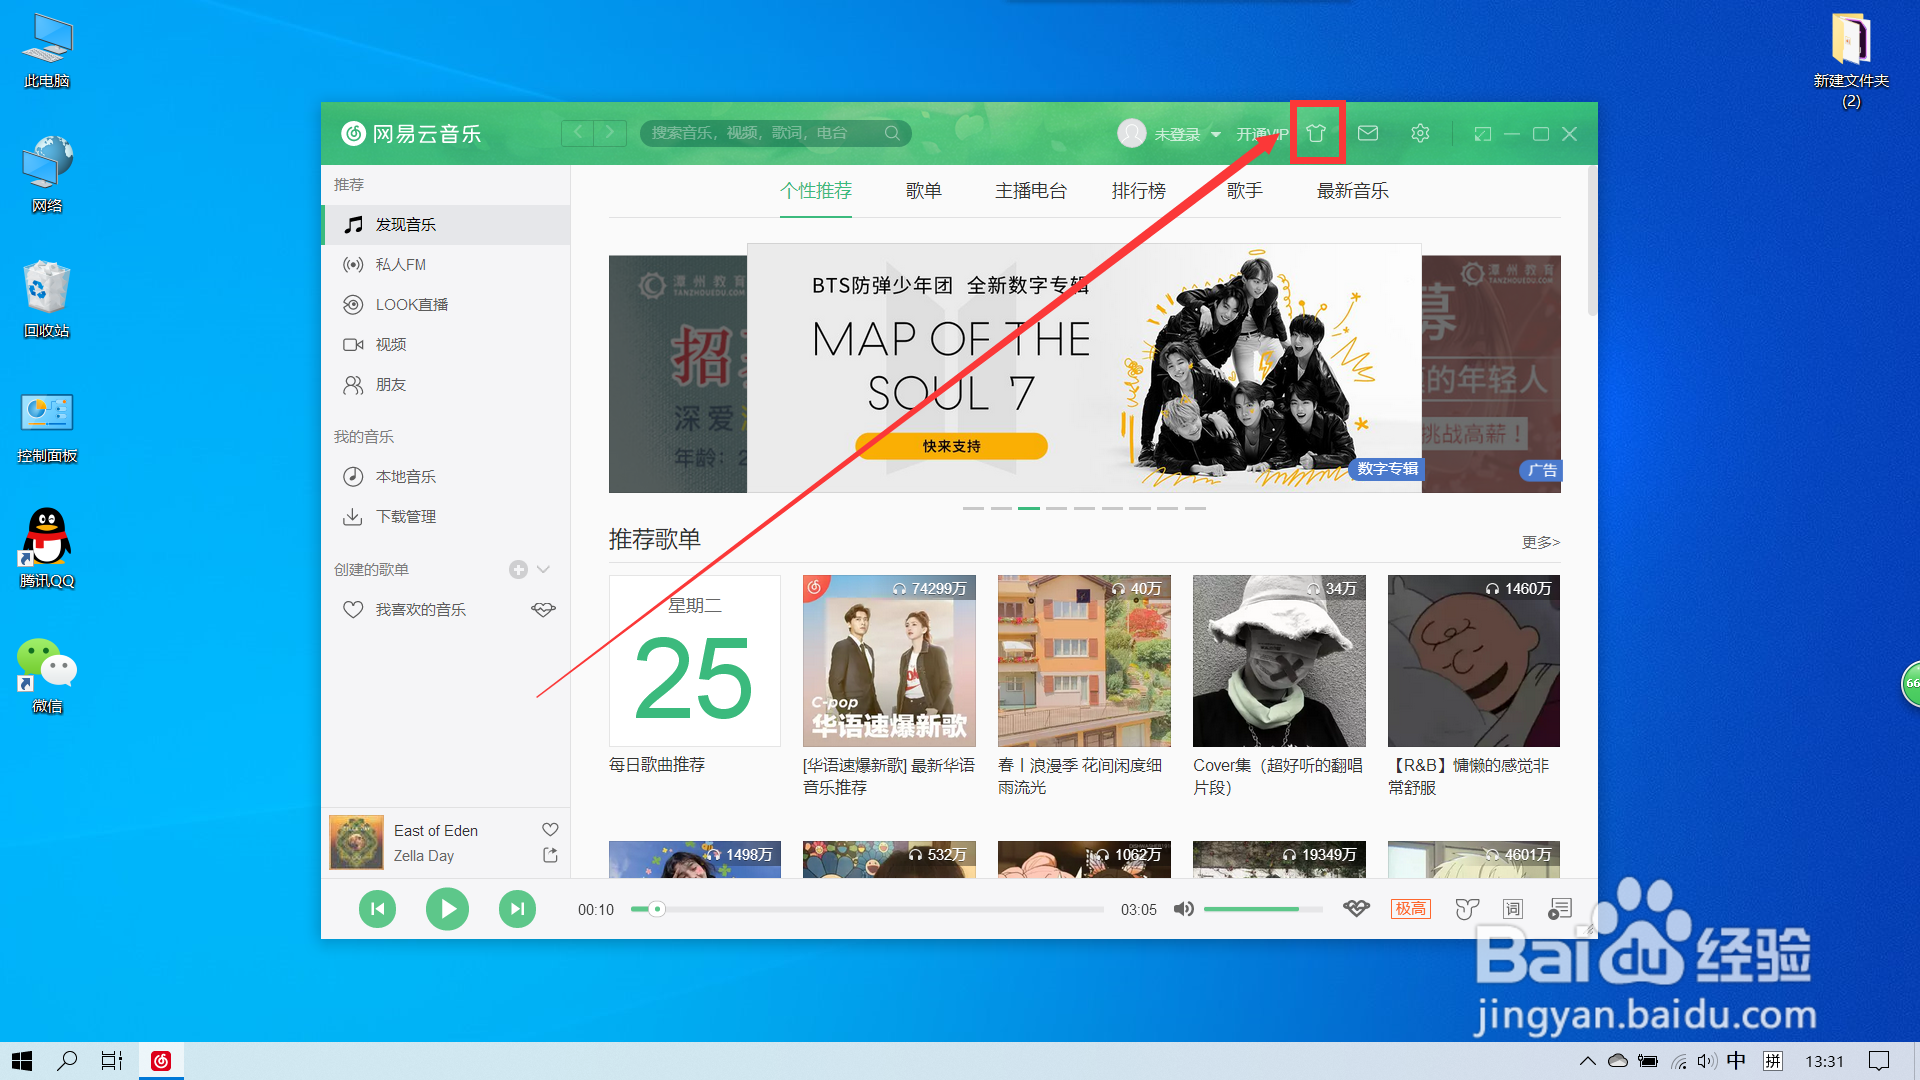This screenshot has width=1920, height=1080.
Task: Open Cover集 playlist cover
Action: coord(1279,660)
